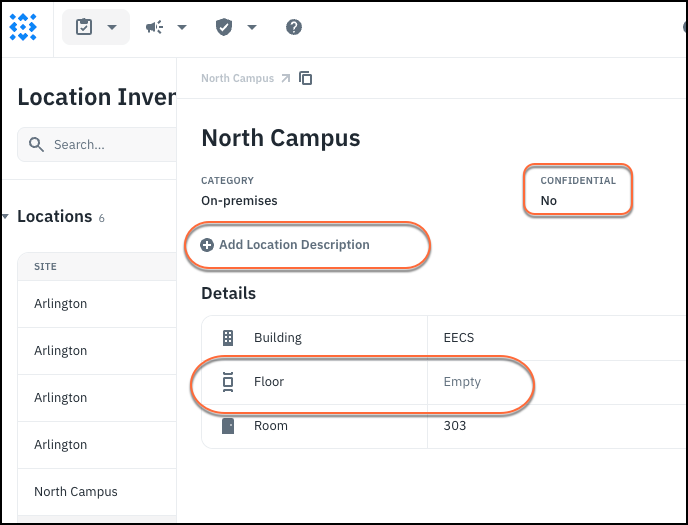Image resolution: width=688 pixels, height=525 pixels.
Task: Select the first Arlington site row
Action: point(61,304)
